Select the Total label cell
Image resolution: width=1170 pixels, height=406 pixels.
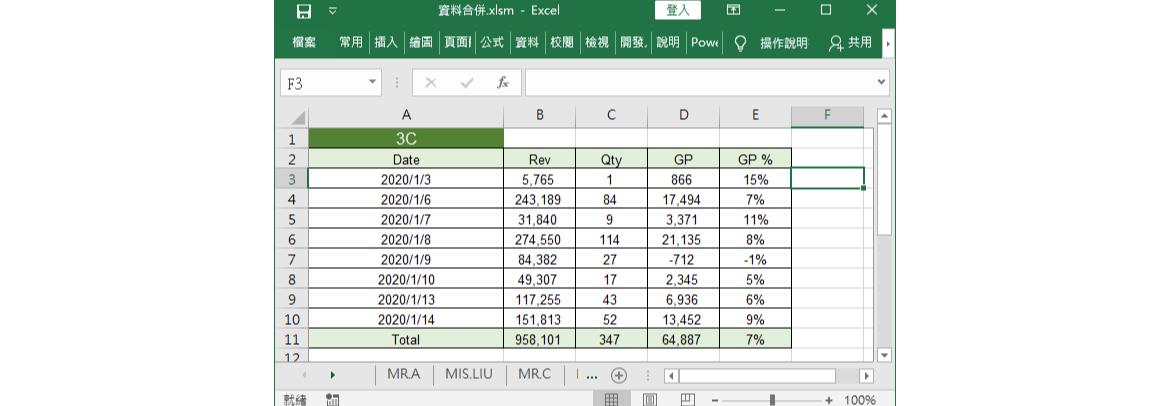coord(406,340)
